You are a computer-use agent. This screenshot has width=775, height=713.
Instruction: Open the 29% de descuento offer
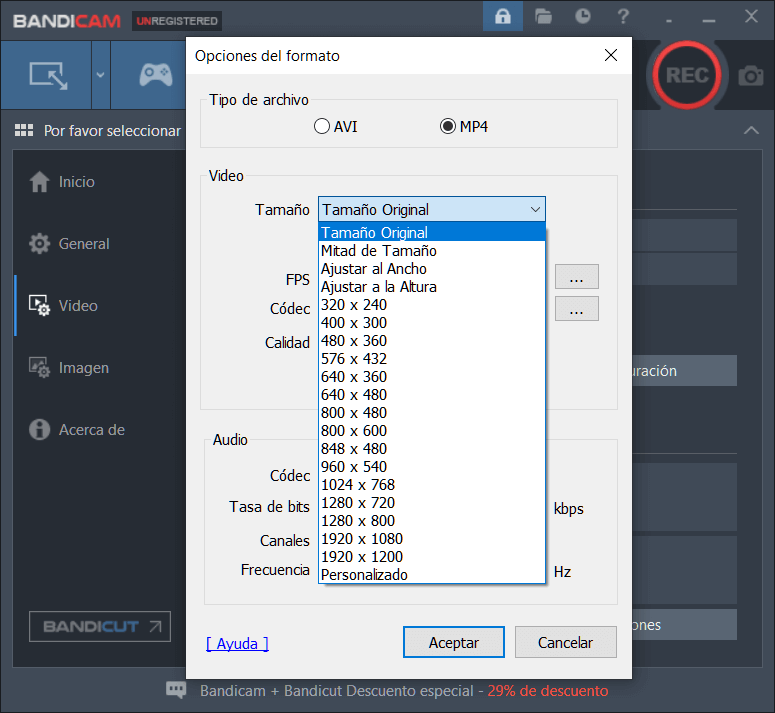548,691
